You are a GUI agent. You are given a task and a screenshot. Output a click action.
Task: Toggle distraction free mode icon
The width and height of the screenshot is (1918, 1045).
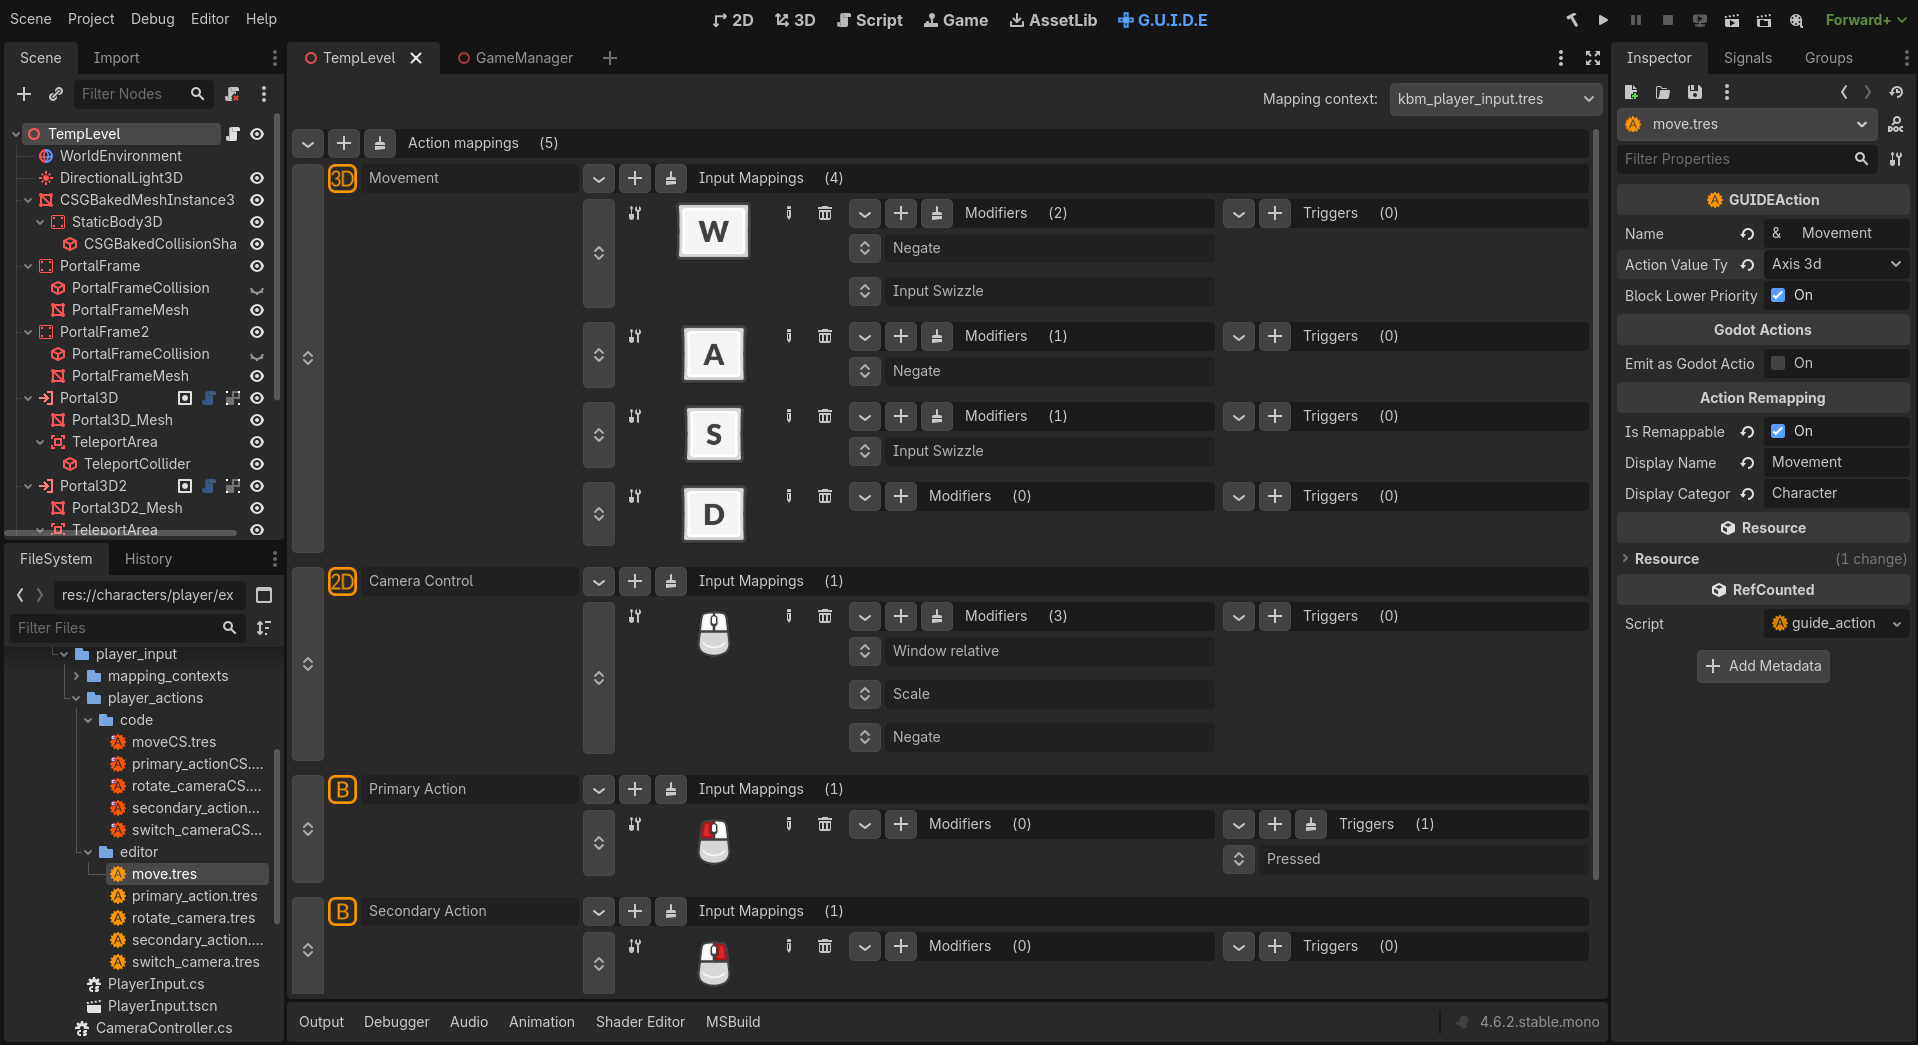click(1593, 58)
